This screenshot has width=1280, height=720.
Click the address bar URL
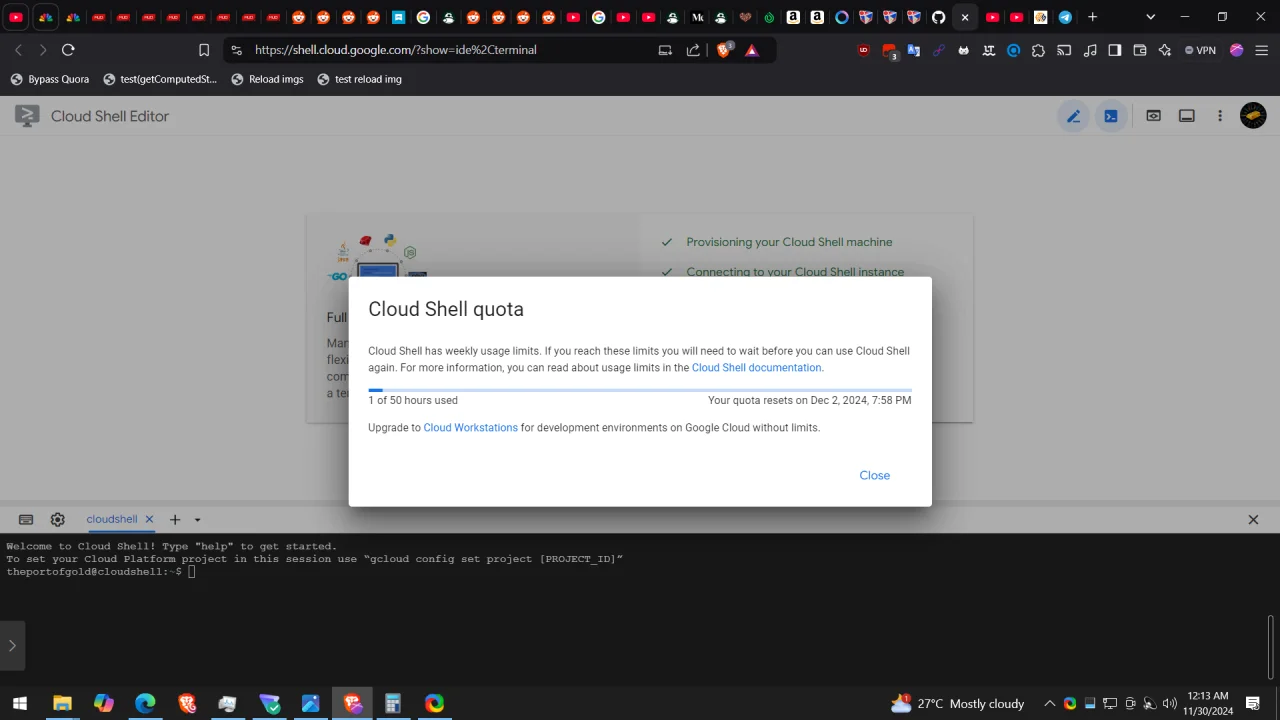coord(395,50)
